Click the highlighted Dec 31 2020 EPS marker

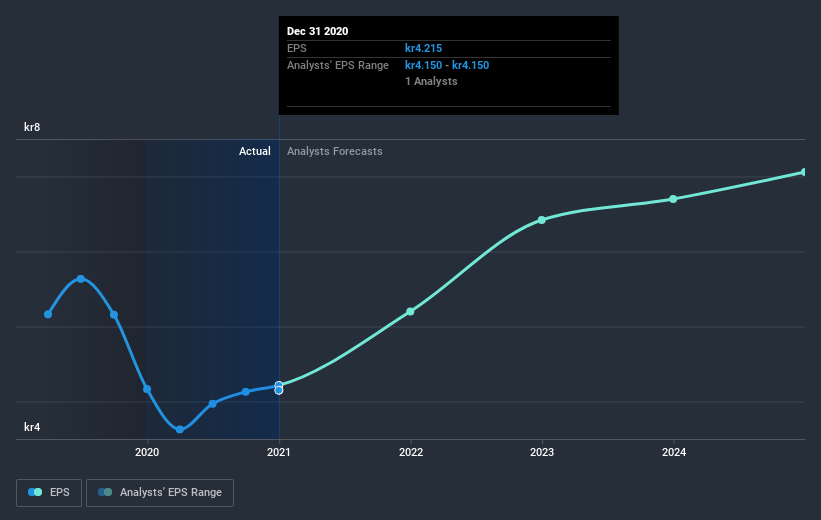pyautogui.click(x=279, y=386)
